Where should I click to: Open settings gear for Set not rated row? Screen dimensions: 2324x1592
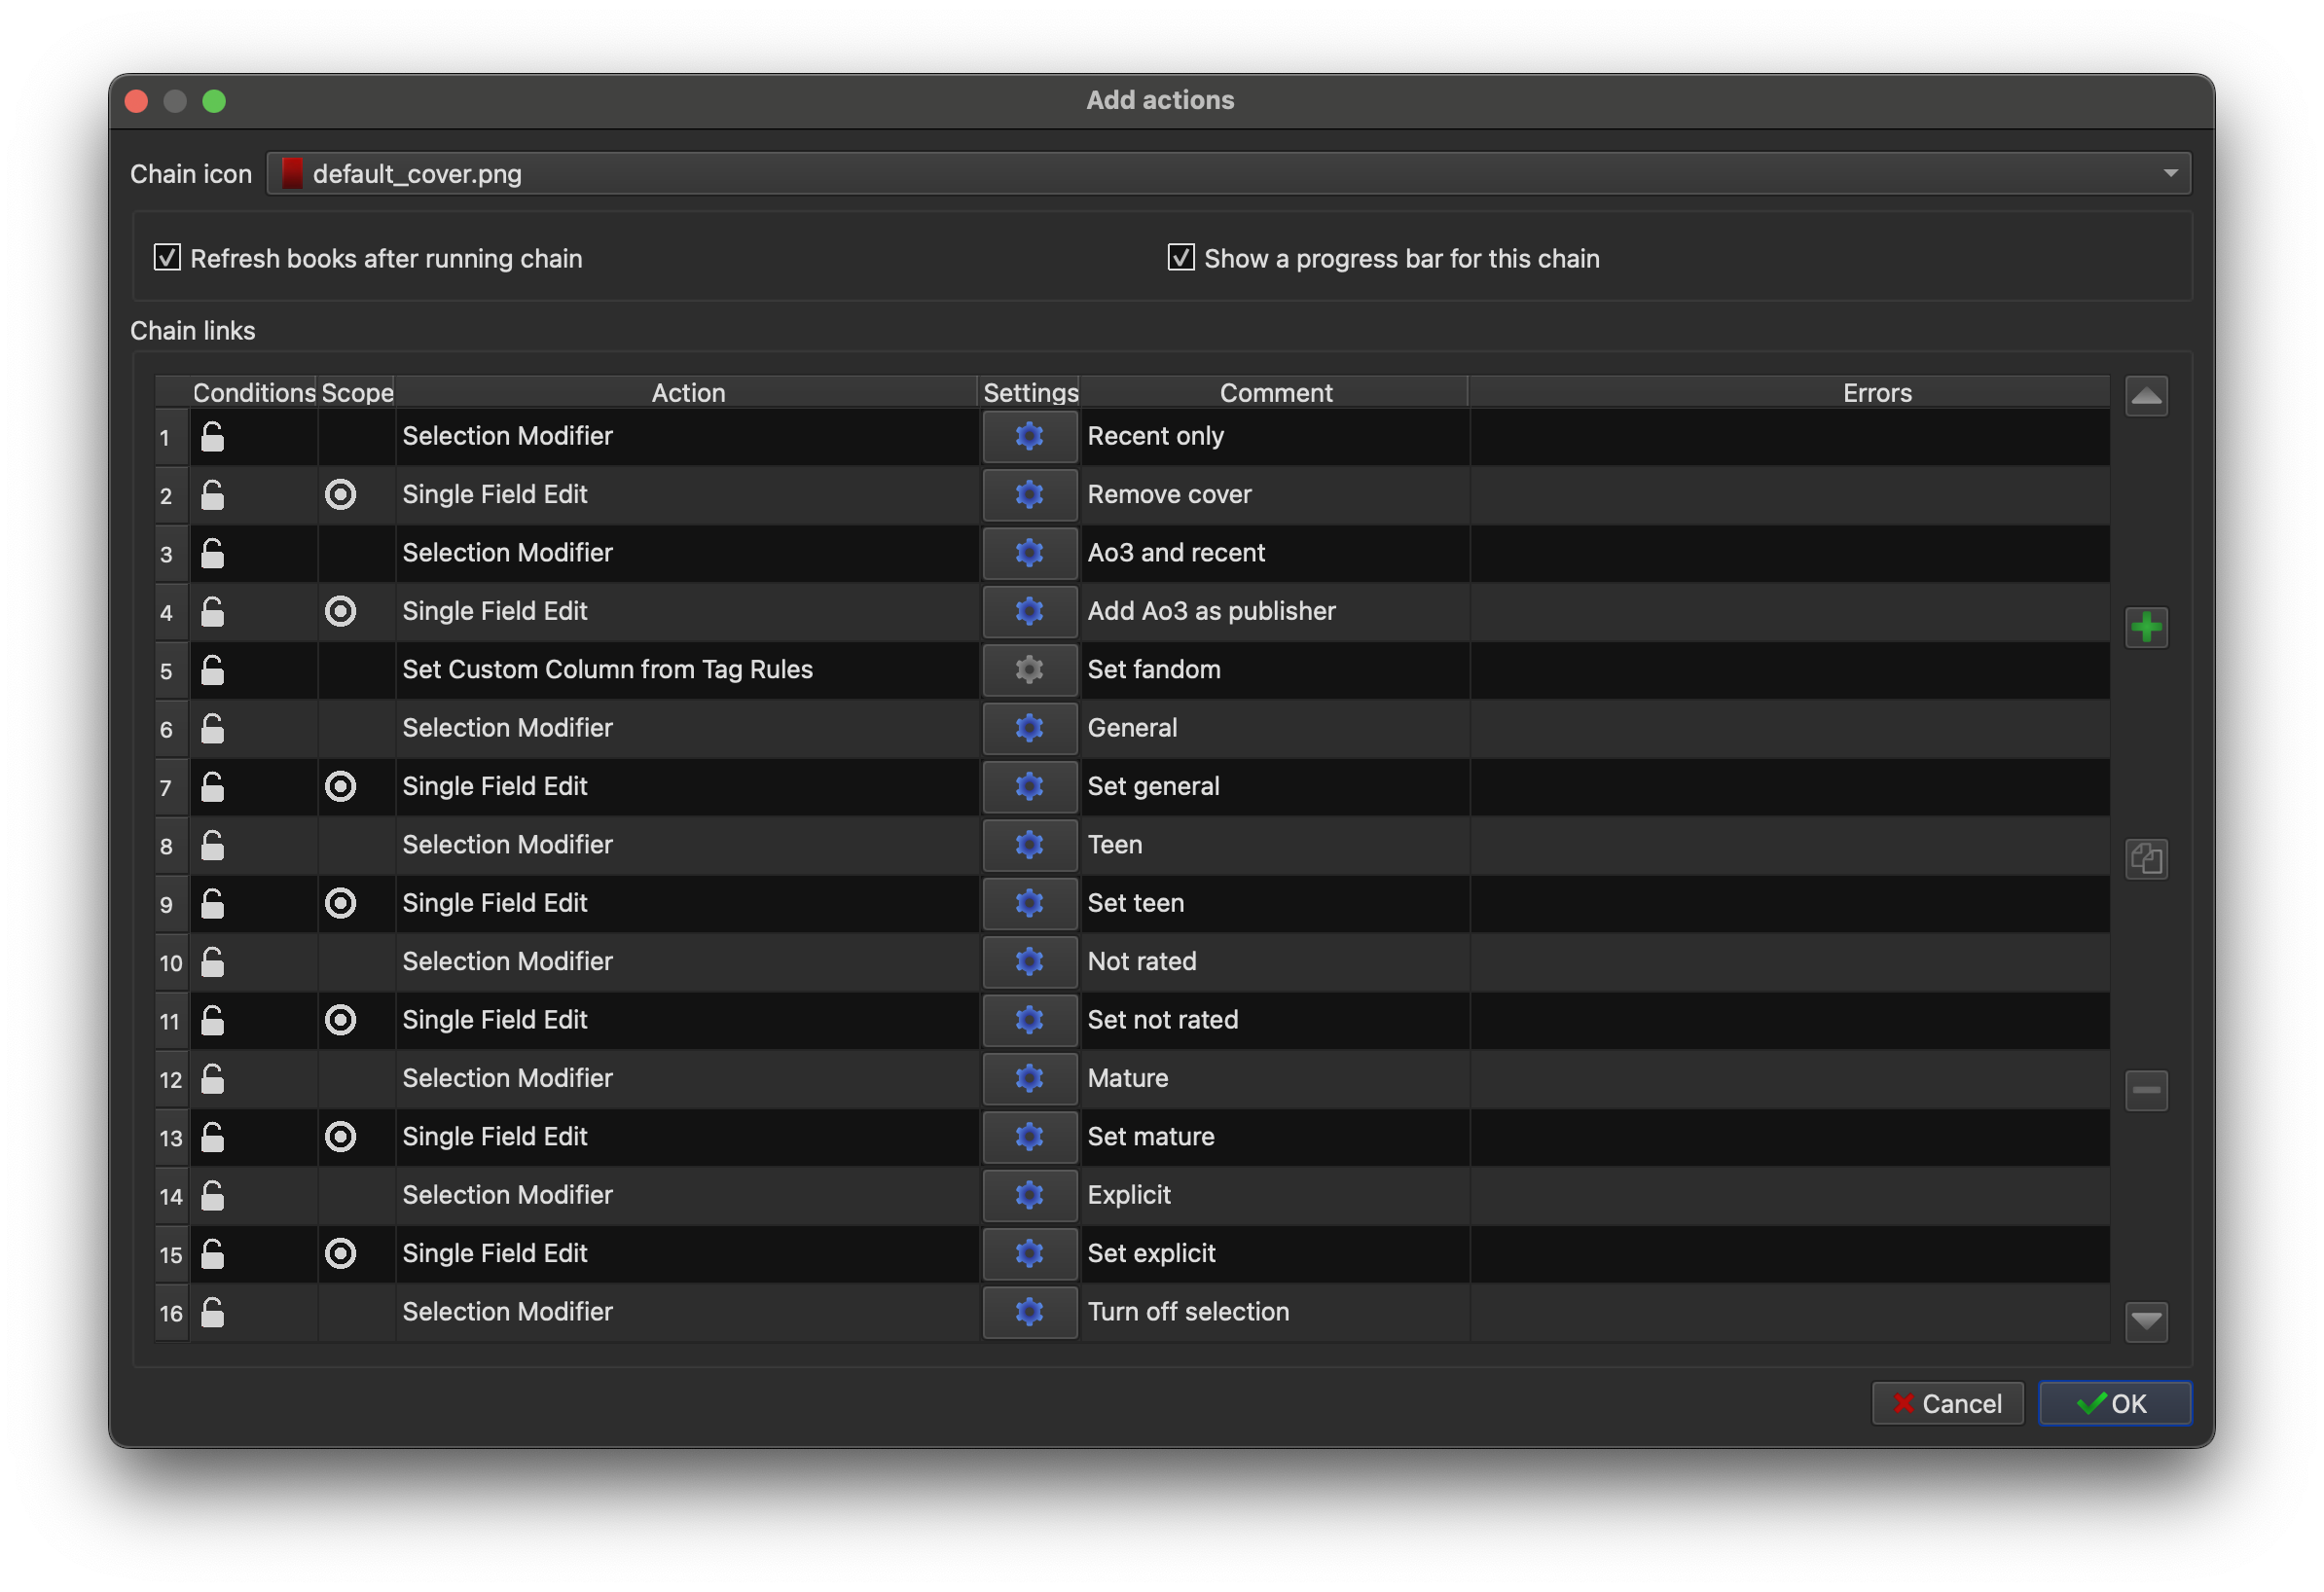click(1029, 1020)
